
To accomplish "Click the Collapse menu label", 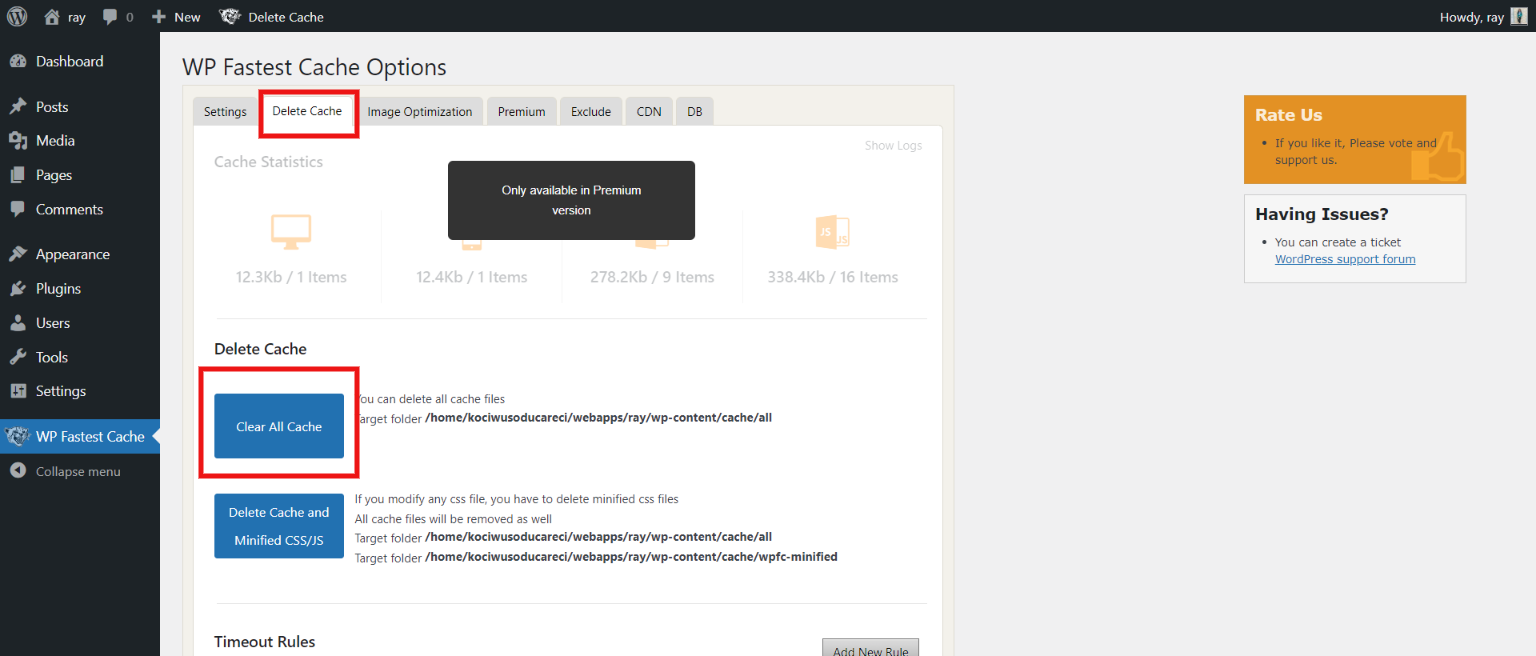I will point(78,471).
